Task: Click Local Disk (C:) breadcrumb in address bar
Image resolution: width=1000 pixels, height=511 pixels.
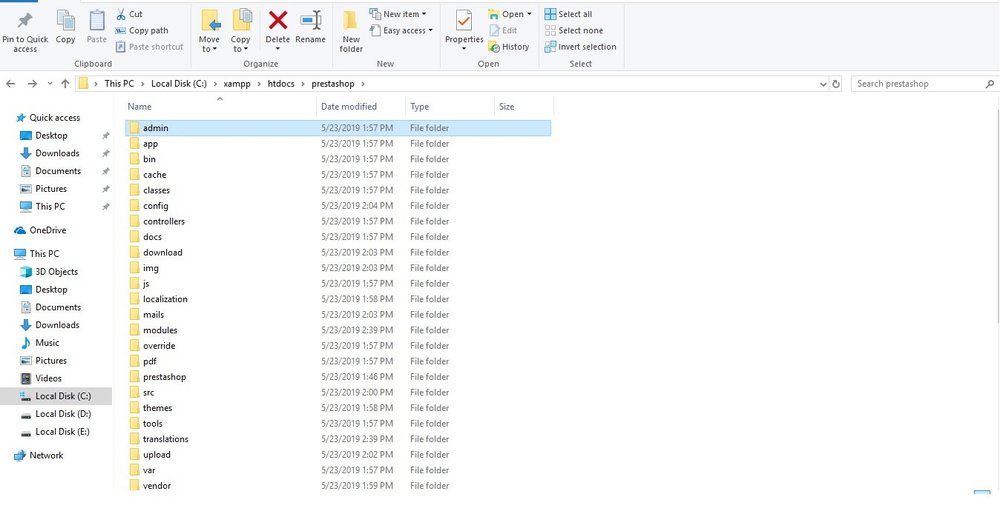Action: 179,84
